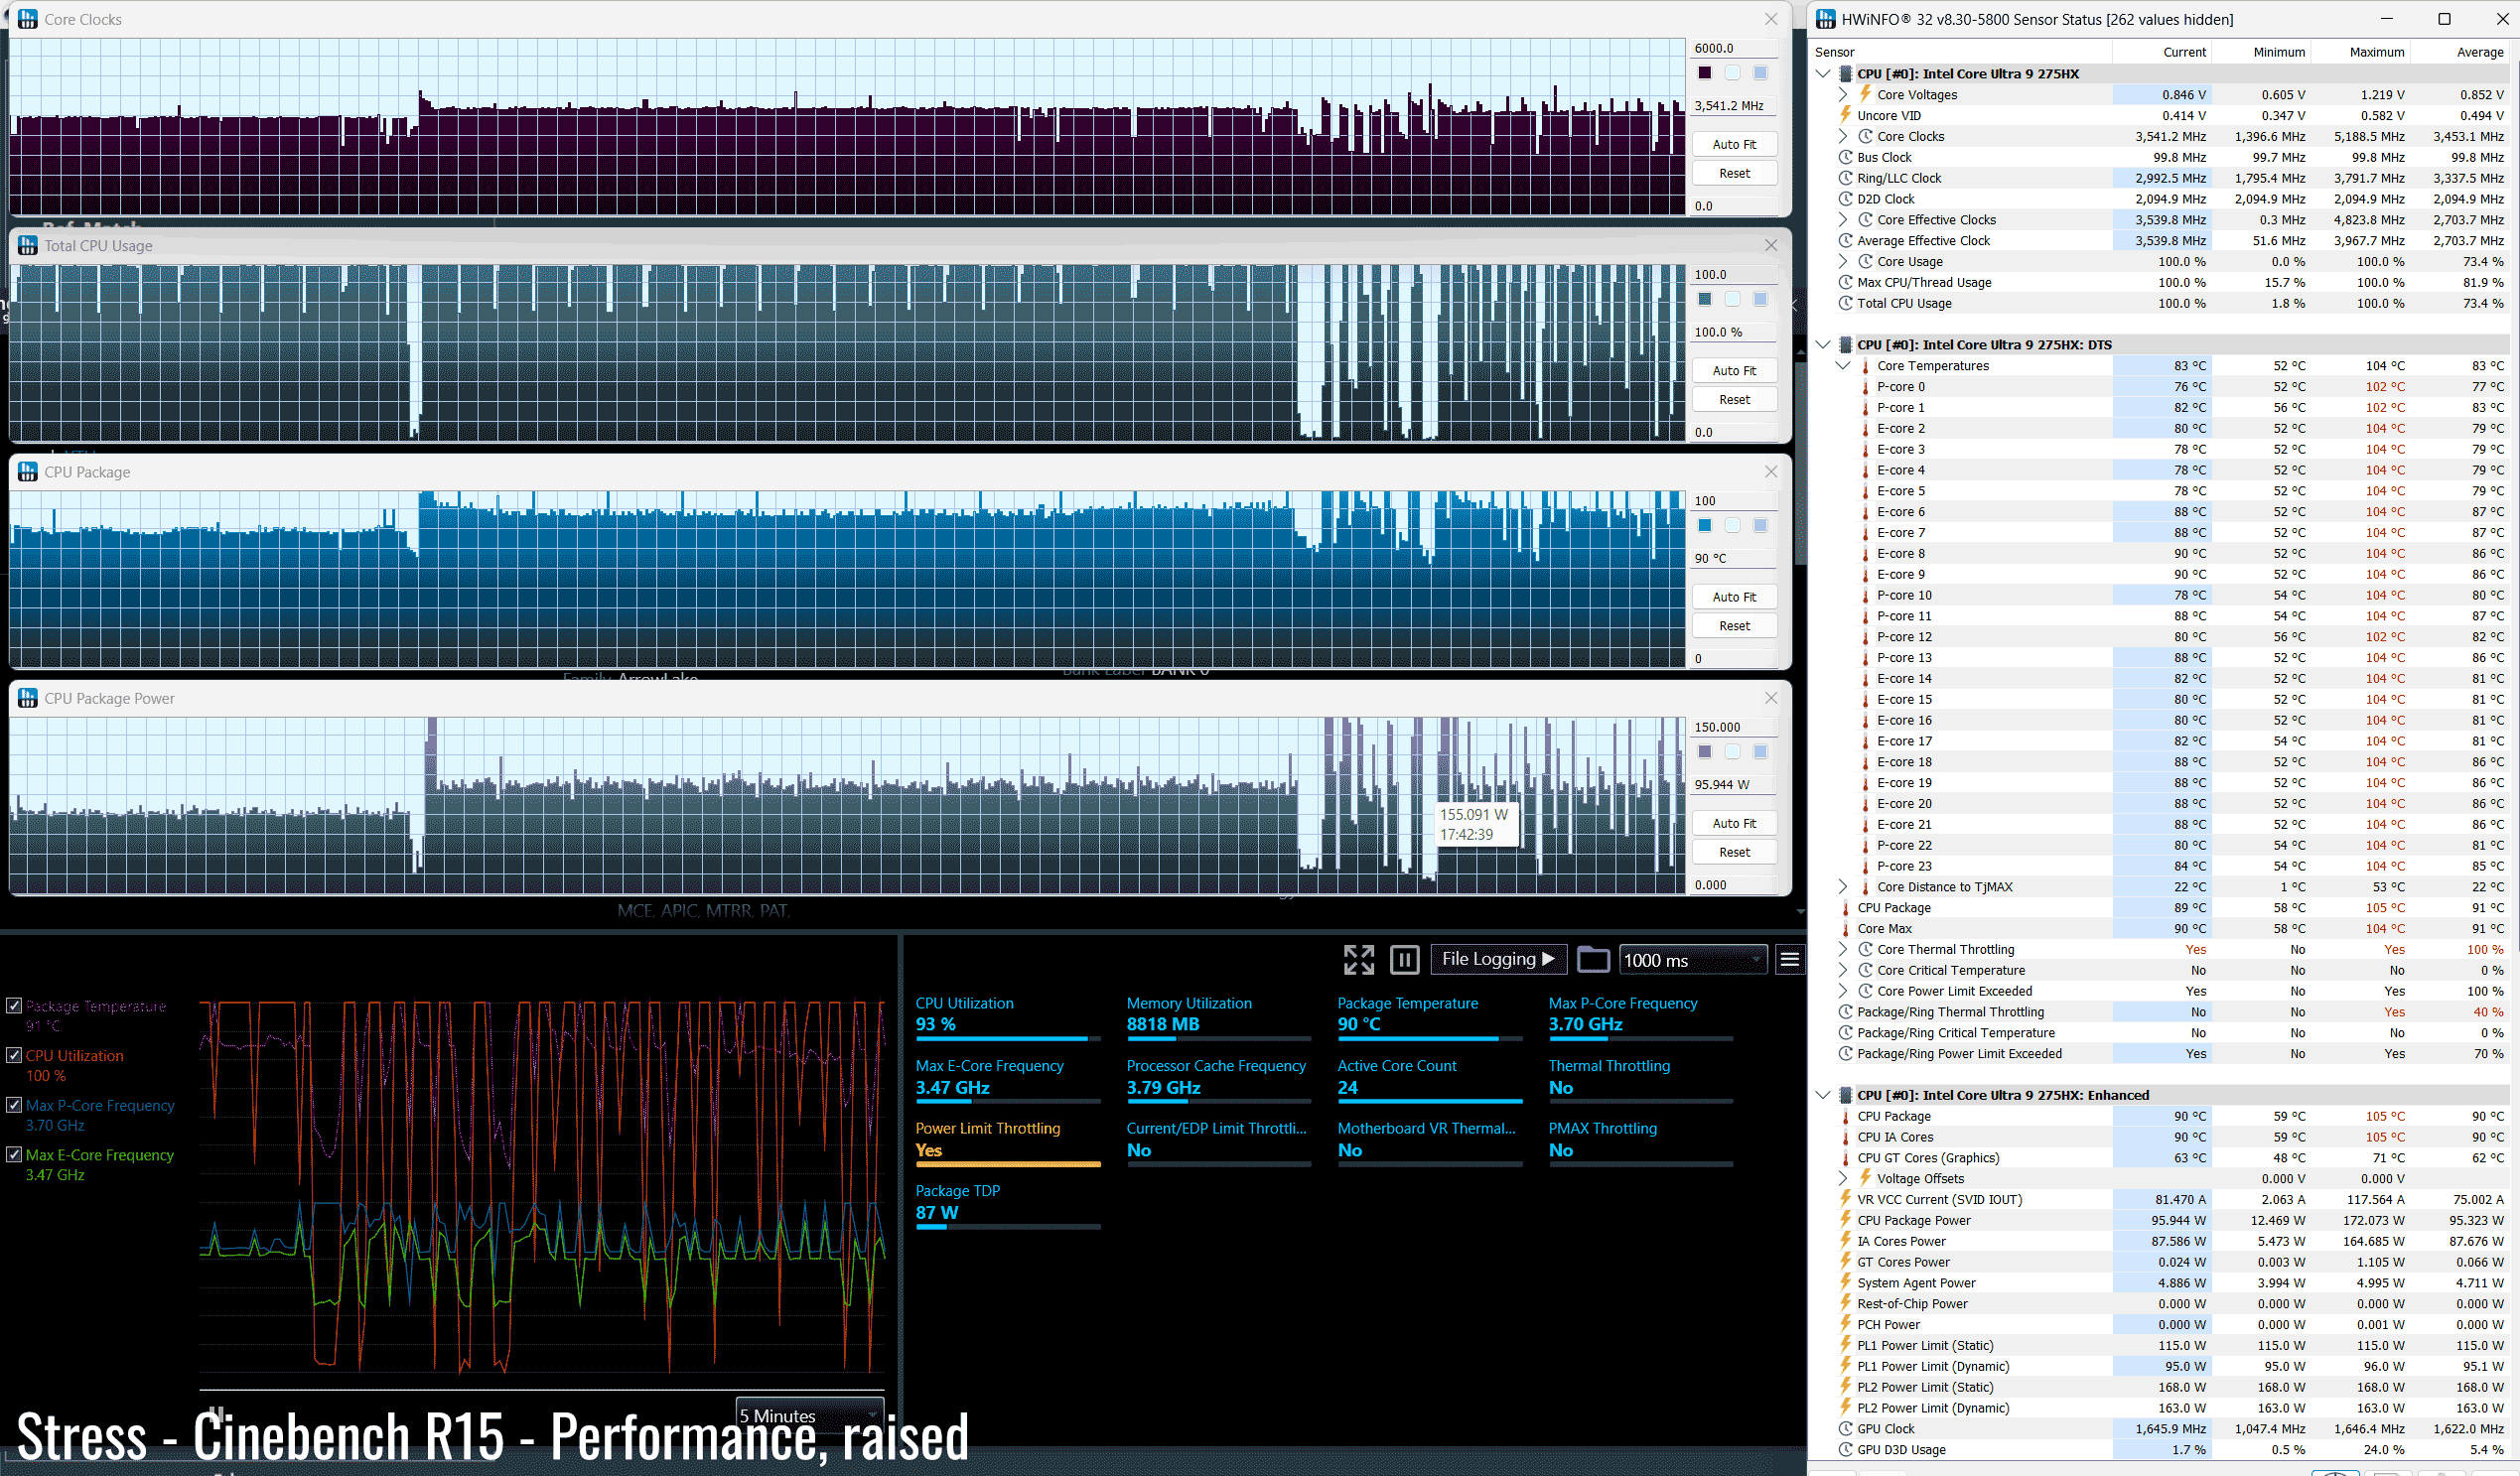Viewport: 2520px width, 1476px height.
Task: Disable Max E-Core Frequency checkbox
Action: point(14,1154)
